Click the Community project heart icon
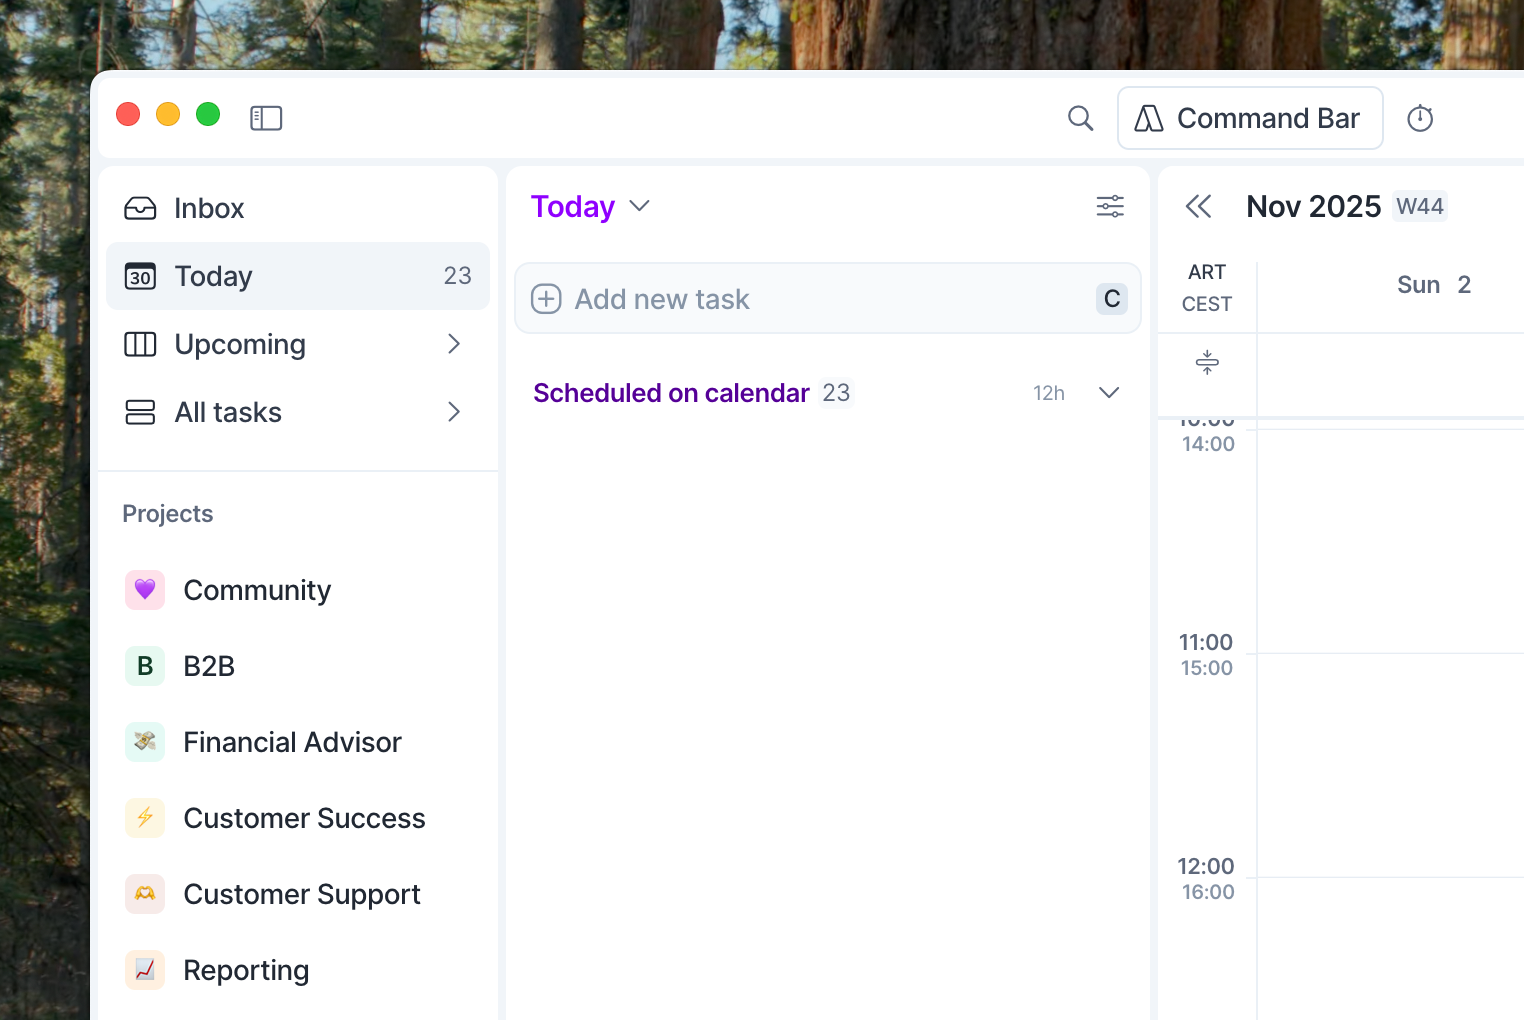Screen dimensions: 1524x1020 pyautogui.click(x=145, y=590)
